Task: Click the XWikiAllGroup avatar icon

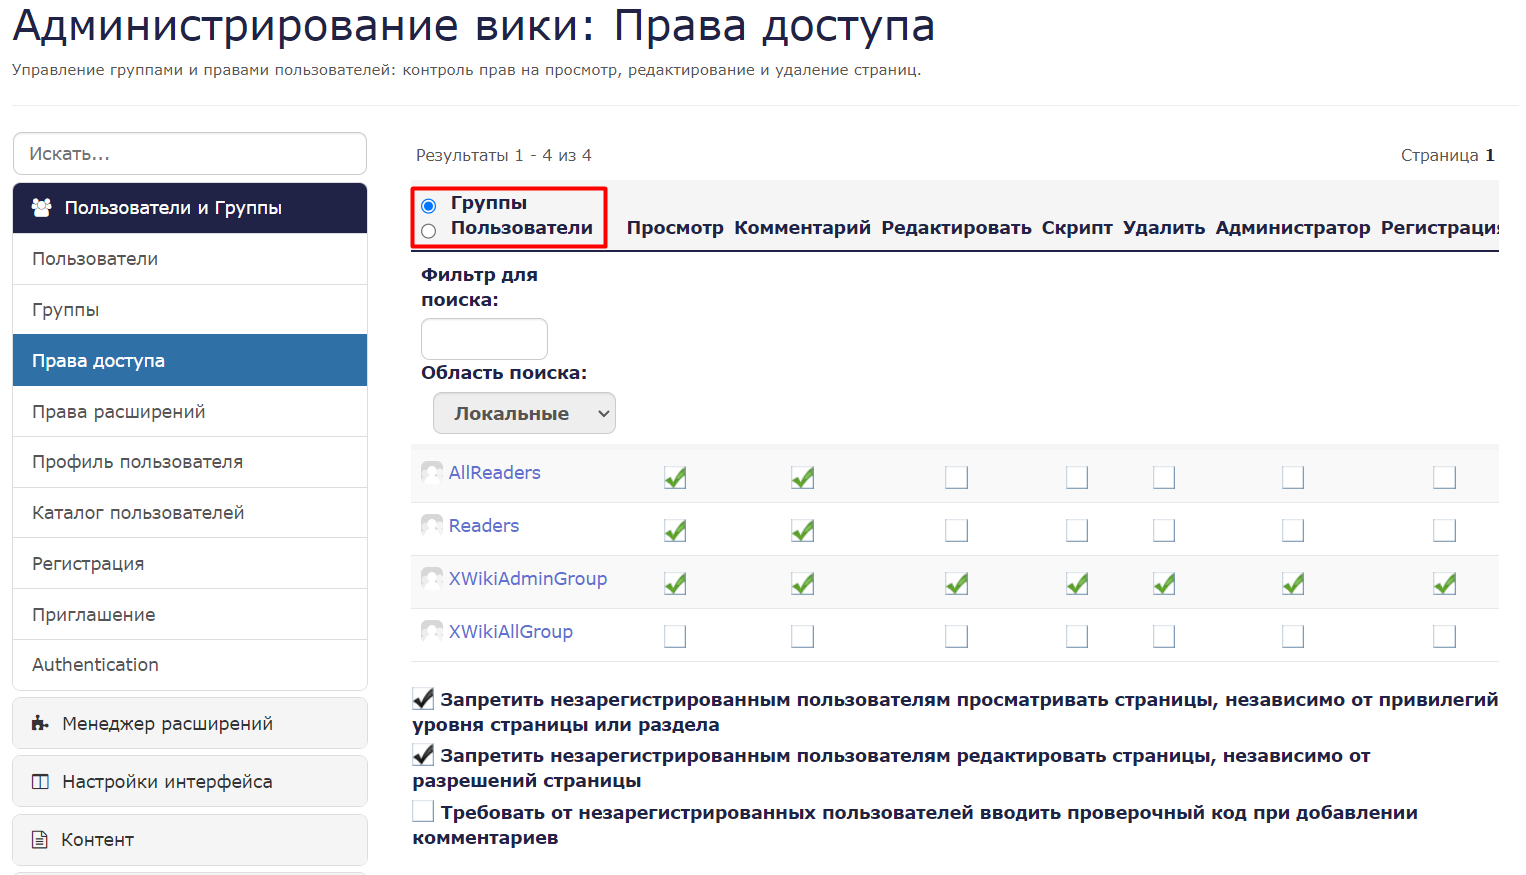Action: 432,631
